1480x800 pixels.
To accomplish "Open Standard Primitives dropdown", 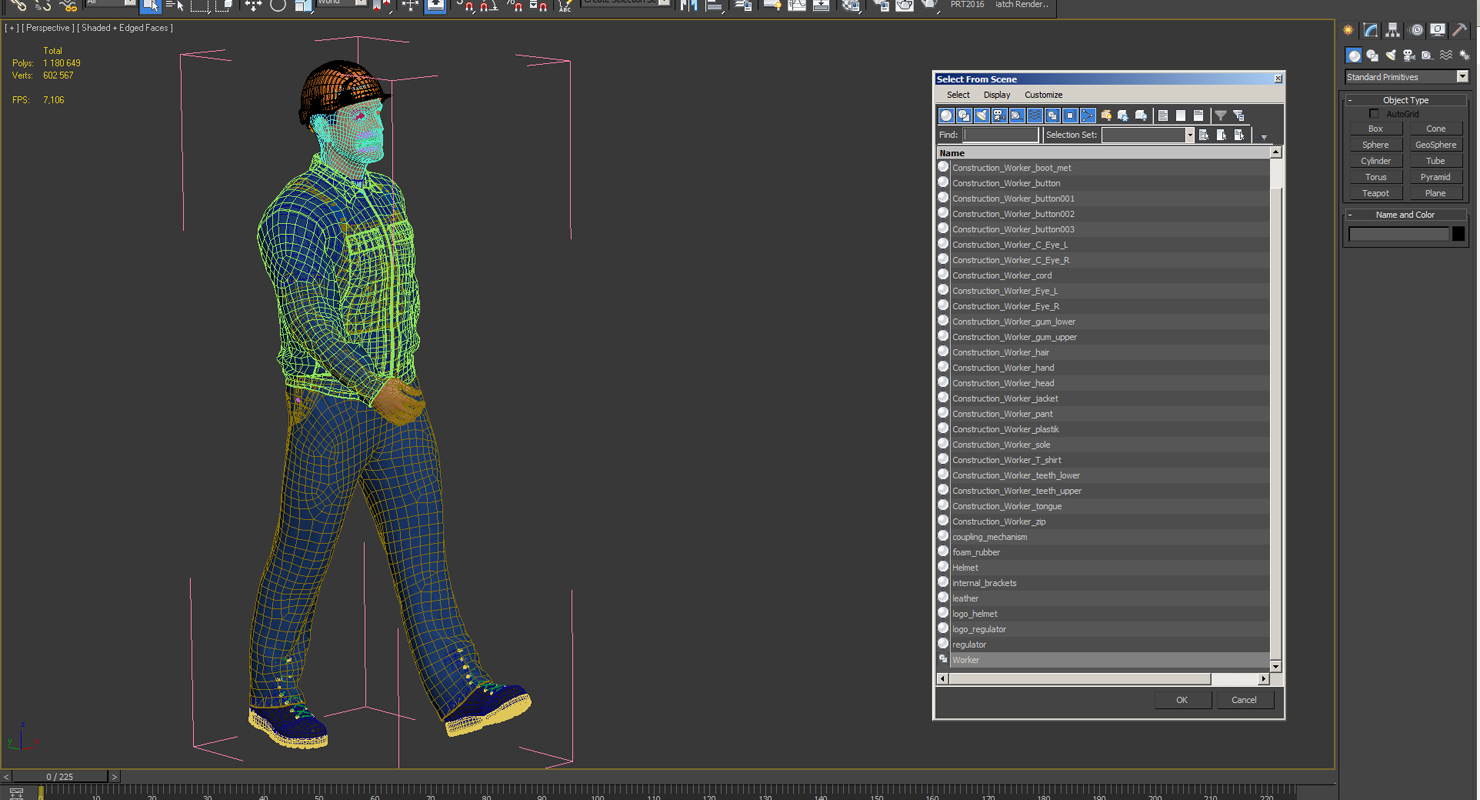I will (x=1406, y=77).
